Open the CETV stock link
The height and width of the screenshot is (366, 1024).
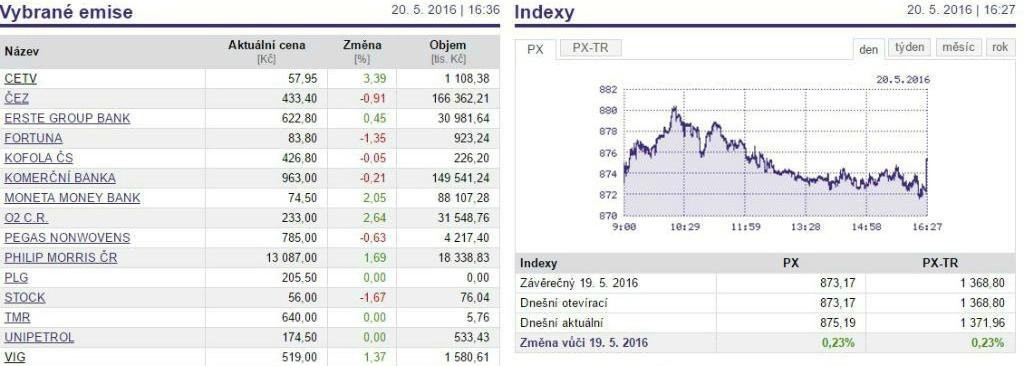click(x=20, y=78)
